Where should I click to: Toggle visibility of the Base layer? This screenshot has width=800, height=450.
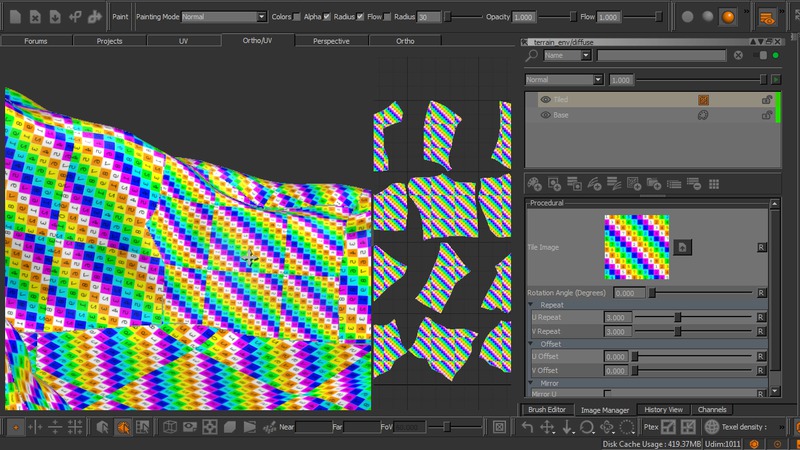[545, 116]
